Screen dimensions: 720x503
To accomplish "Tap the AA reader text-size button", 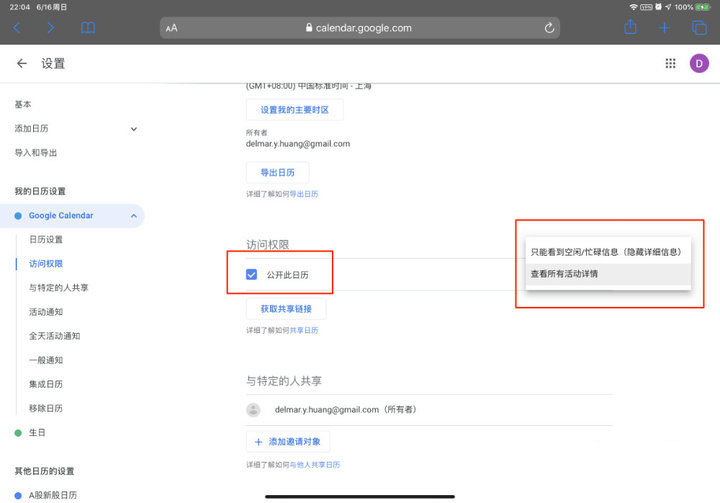I will pyautogui.click(x=172, y=28).
